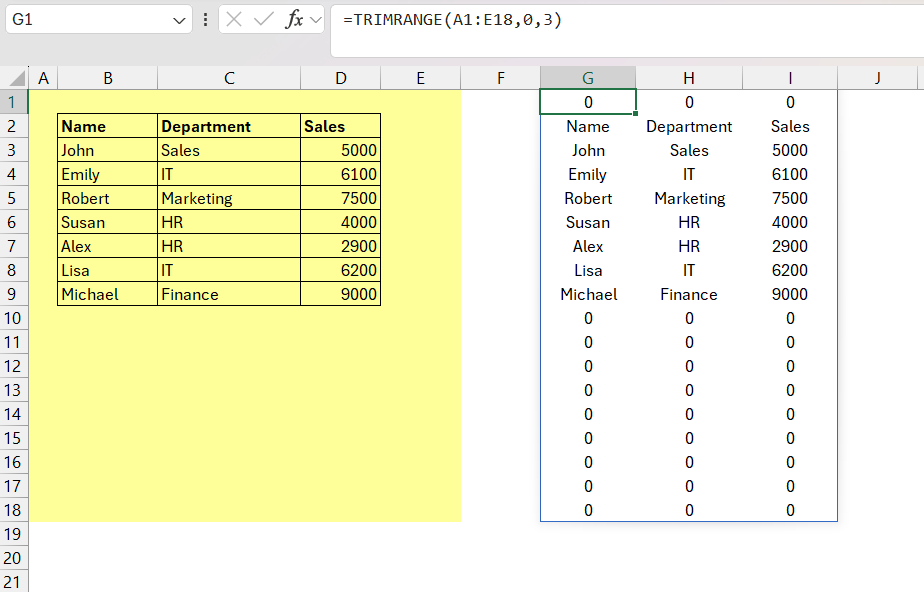Click the 7500 value in column I
The image size is (924, 592).
coord(789,198)
